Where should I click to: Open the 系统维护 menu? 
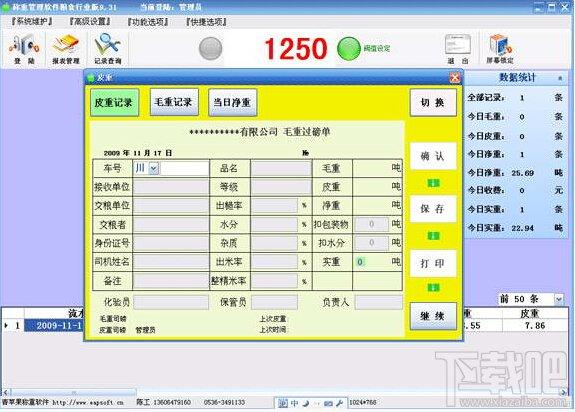click(31, 22)
